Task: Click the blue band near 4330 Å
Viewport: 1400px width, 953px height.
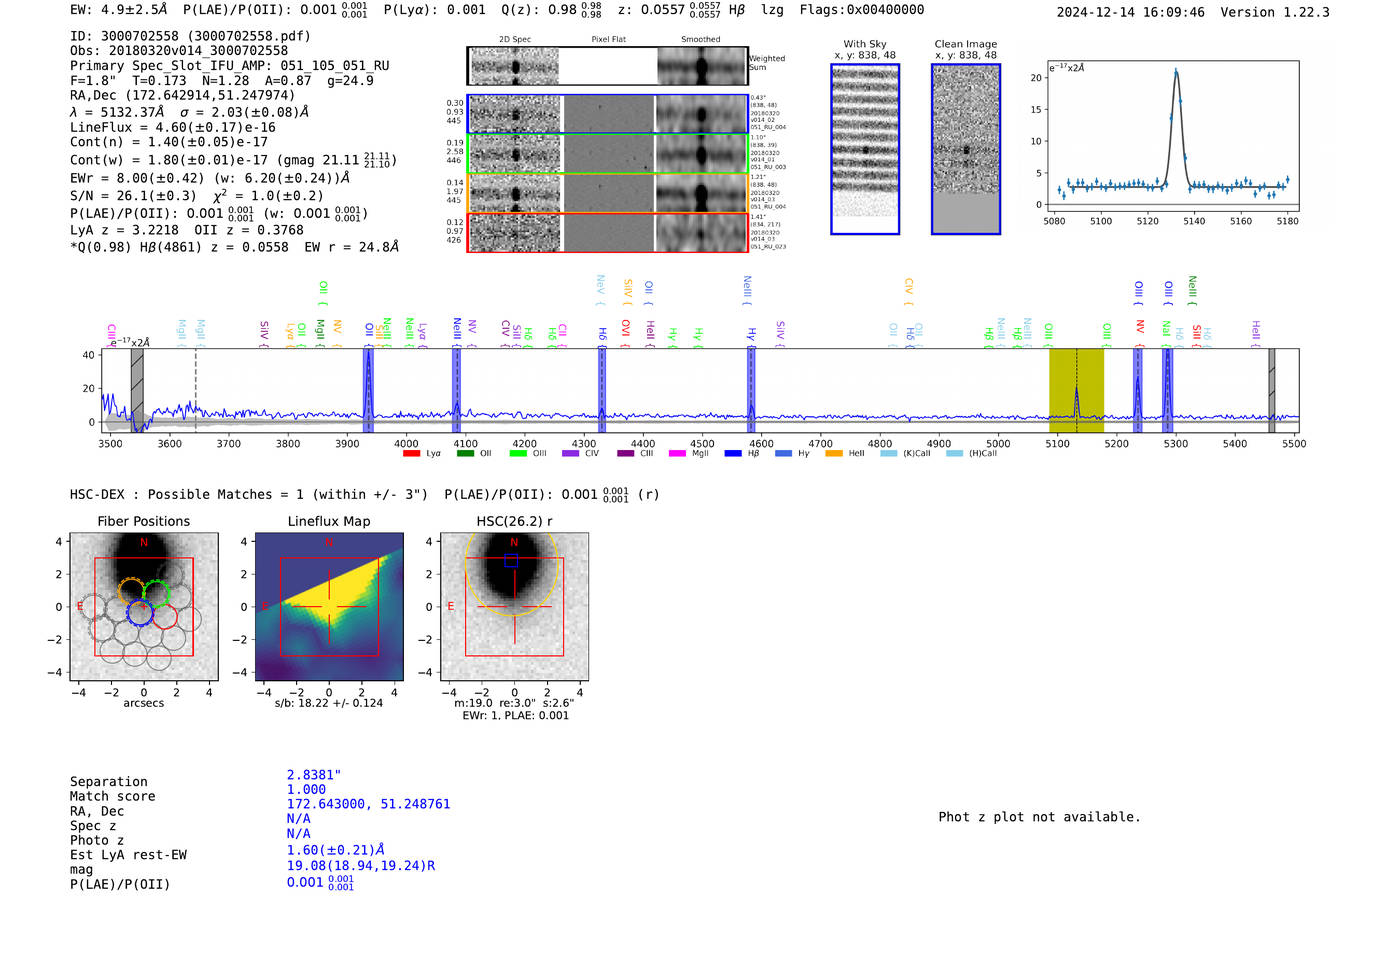Action: point(602,390)
